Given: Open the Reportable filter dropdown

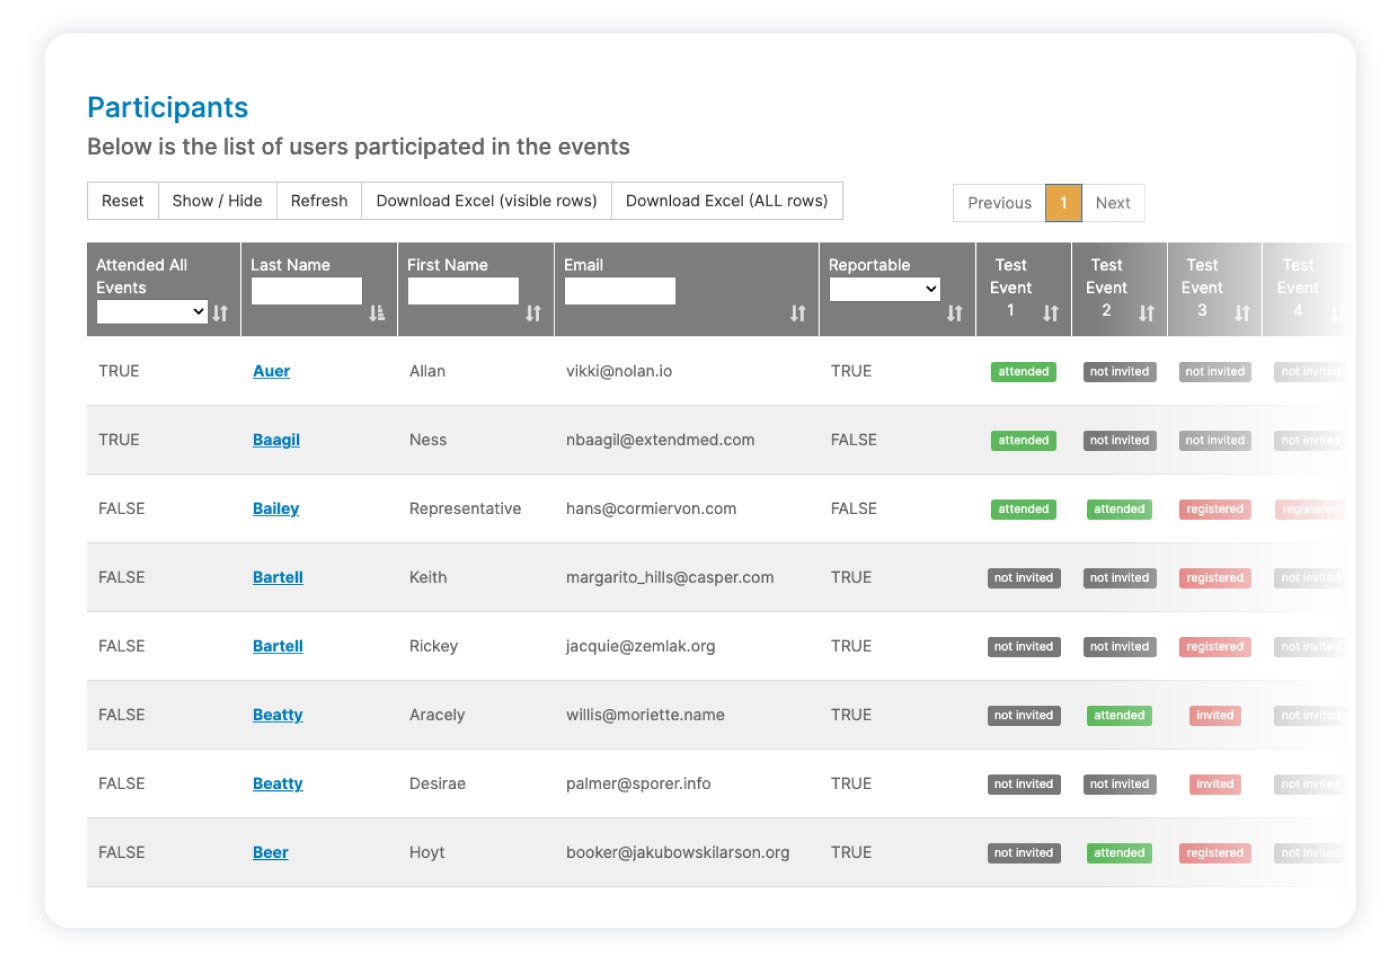Looking at the screenshot, I should pos(884,289).
